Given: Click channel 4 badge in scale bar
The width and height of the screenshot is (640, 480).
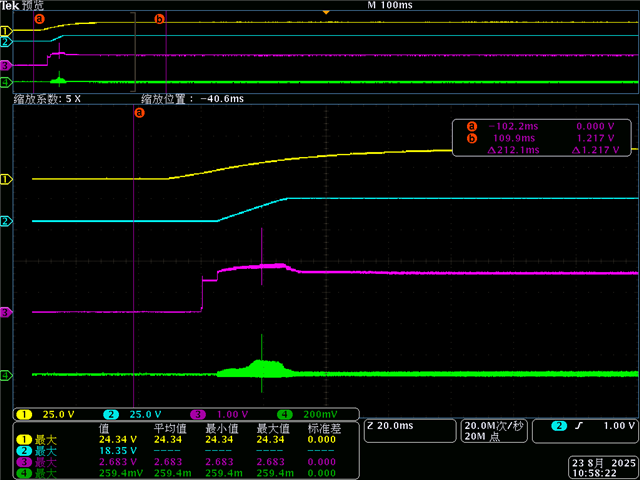Looking at the screenshot, I should [285, 415].
